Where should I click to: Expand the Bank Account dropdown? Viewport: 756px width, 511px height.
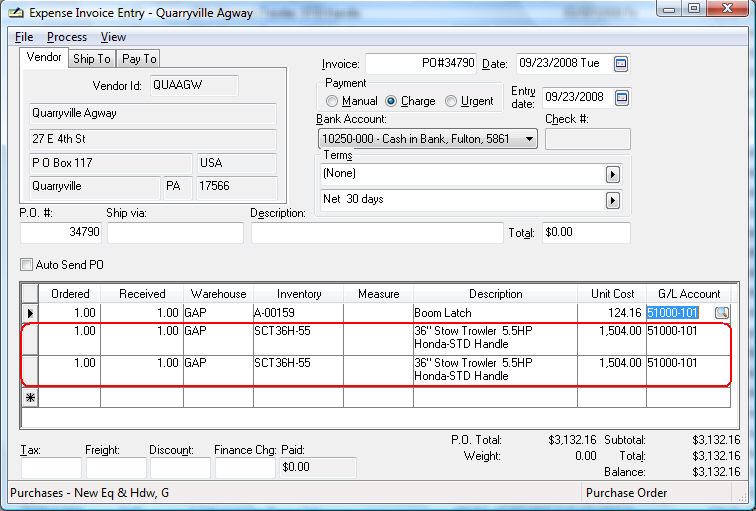coord(529,139)
